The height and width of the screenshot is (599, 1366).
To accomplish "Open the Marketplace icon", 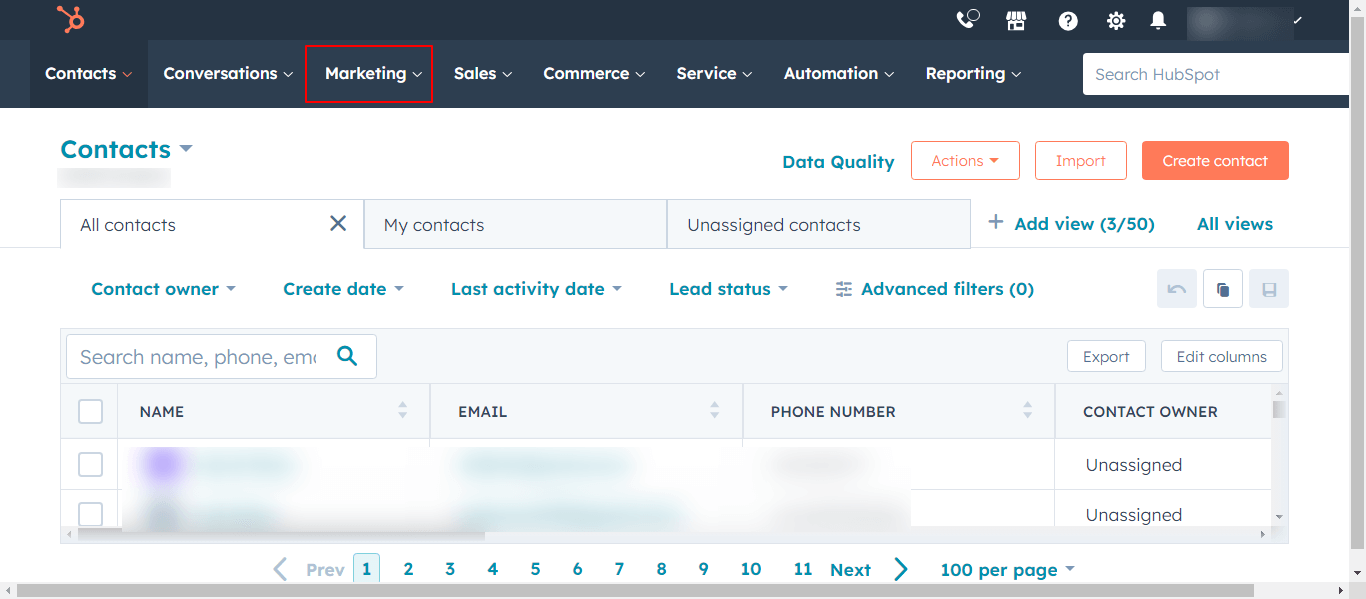I will coord(1016,19).
